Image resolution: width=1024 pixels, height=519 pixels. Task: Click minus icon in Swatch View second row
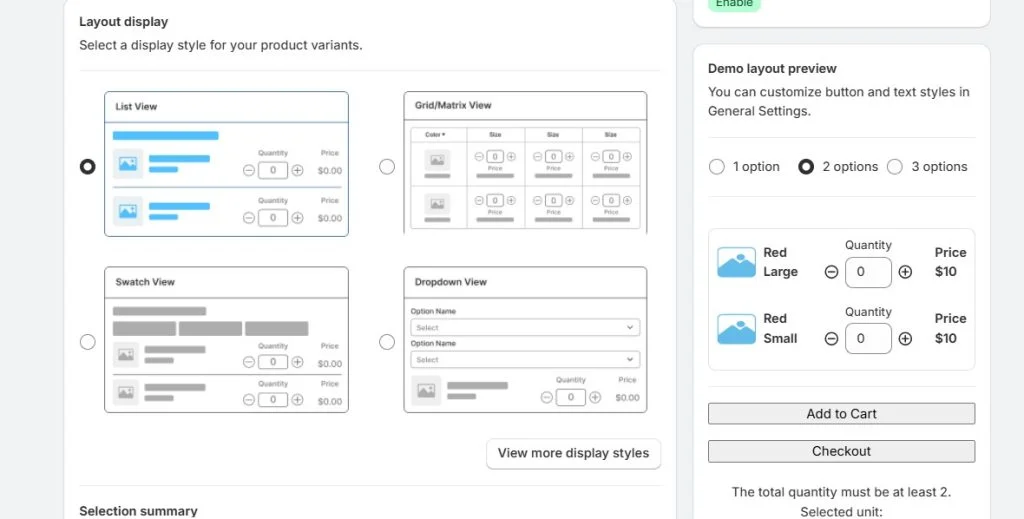(249, 400)
